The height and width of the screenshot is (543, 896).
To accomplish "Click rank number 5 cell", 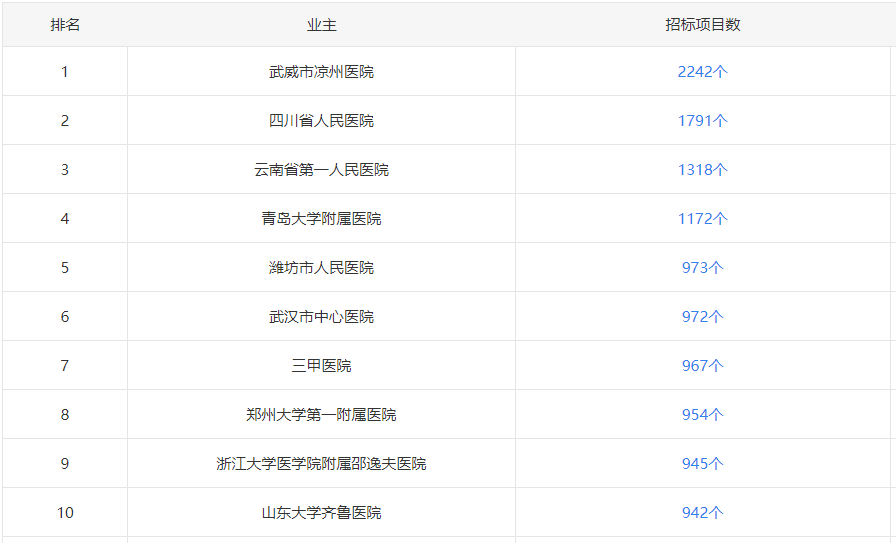I will pyautogui.click(x=65, y=267).
